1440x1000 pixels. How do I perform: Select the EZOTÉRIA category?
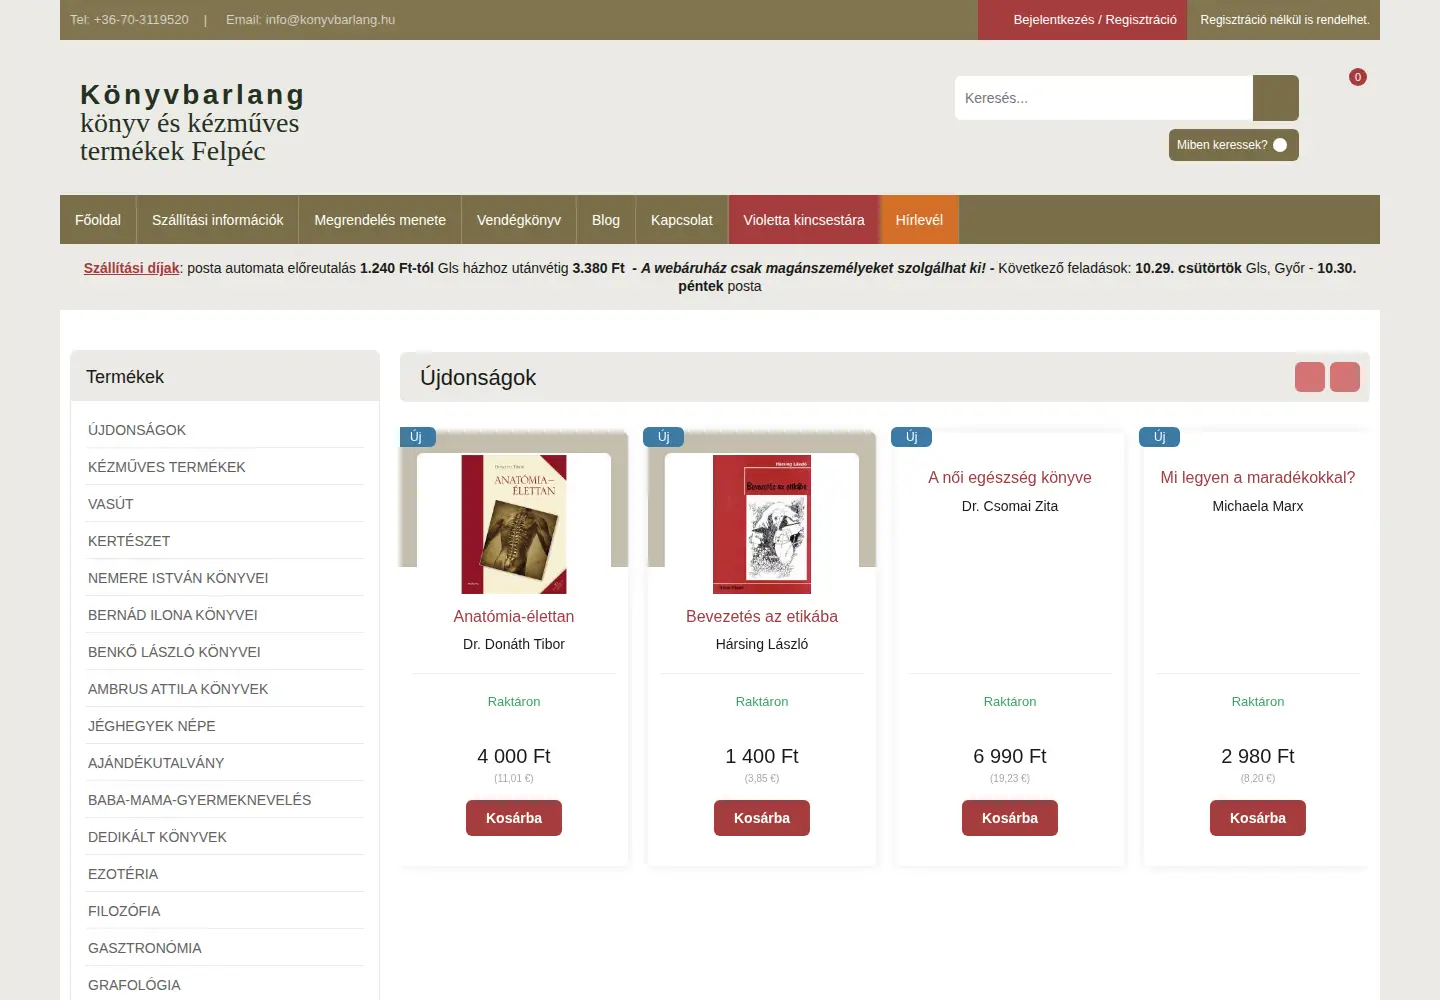pyautogui.click(x=225, y=874)
